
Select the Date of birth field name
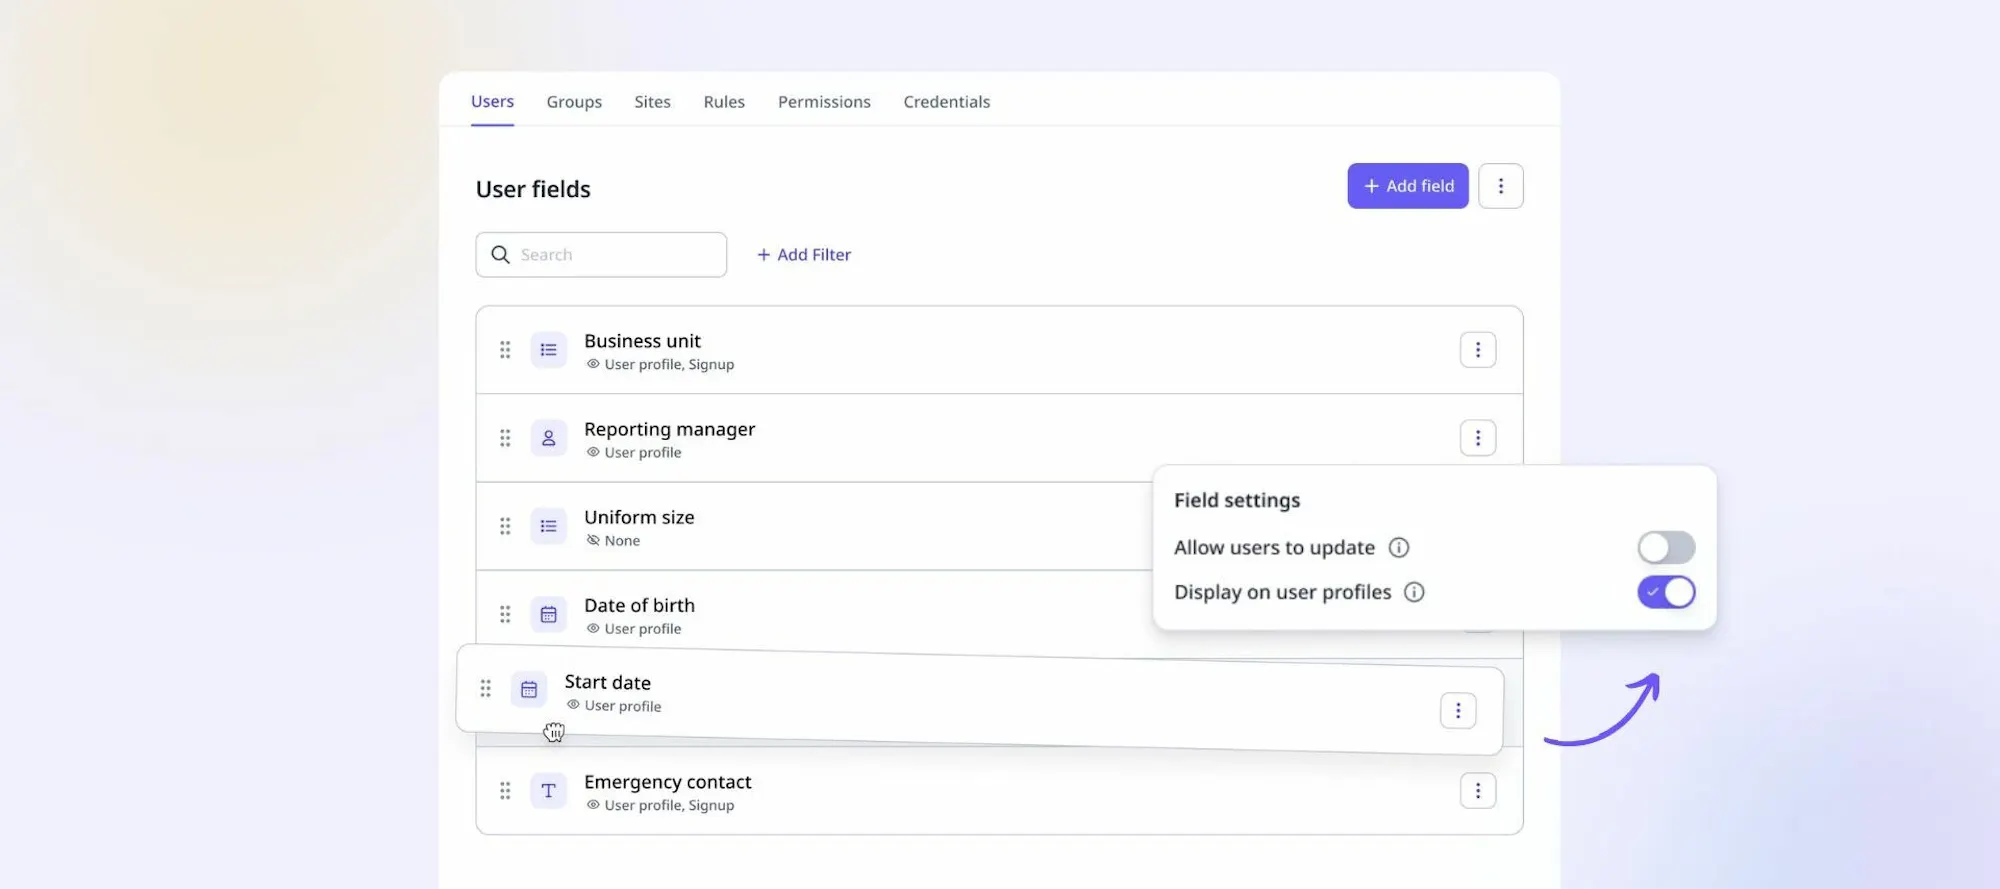click(x=639, y=605)
